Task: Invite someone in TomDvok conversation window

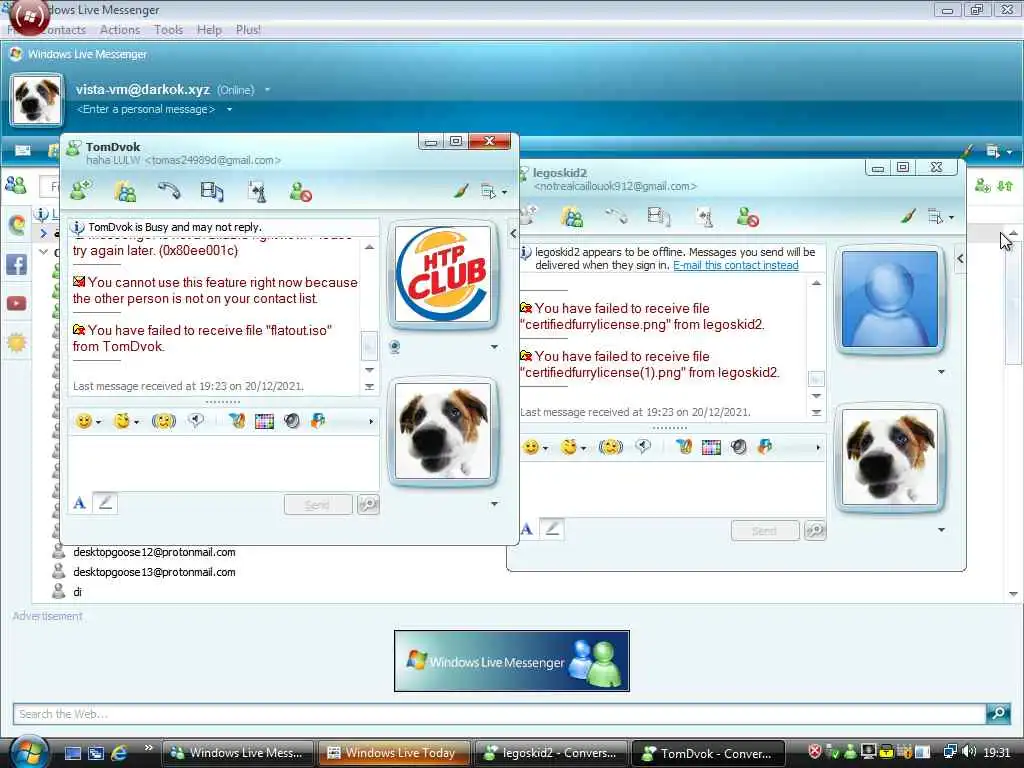Action: 81,191
